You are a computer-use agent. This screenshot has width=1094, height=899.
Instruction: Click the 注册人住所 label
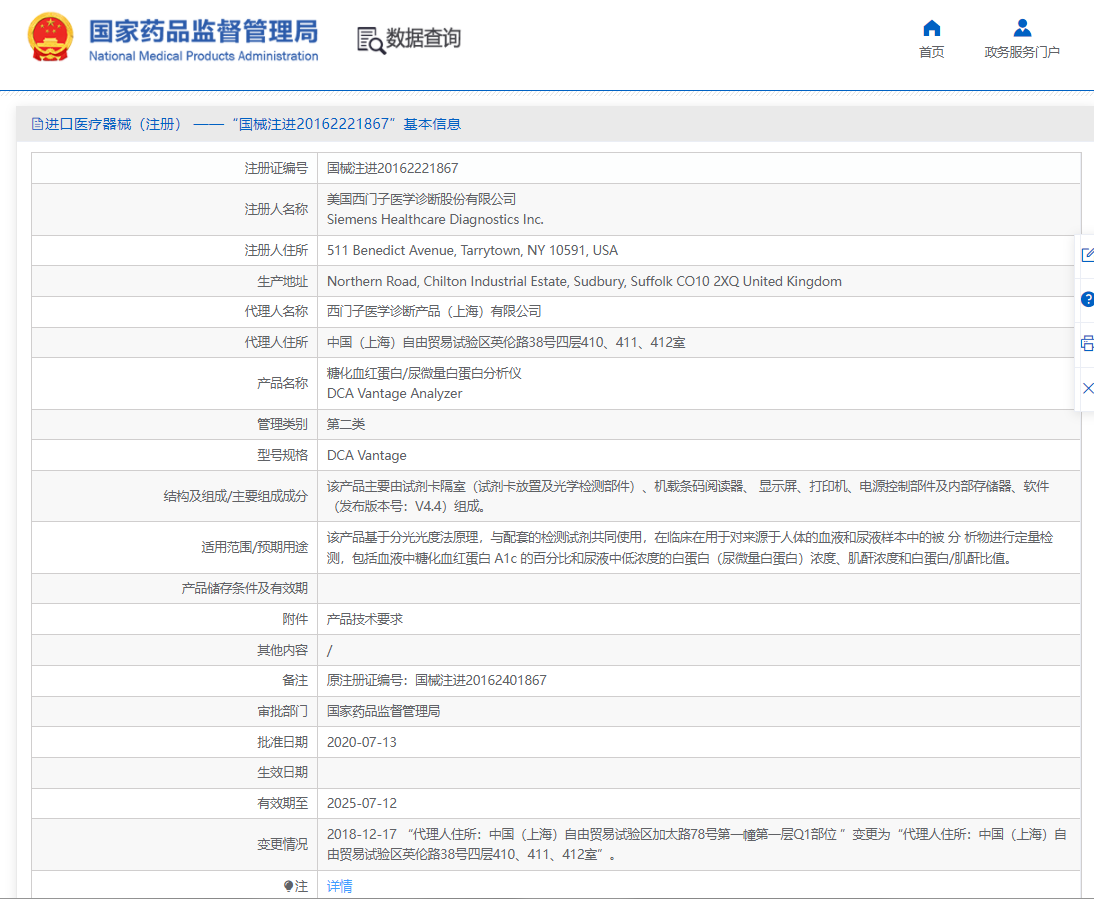click(x=276, y=250)
